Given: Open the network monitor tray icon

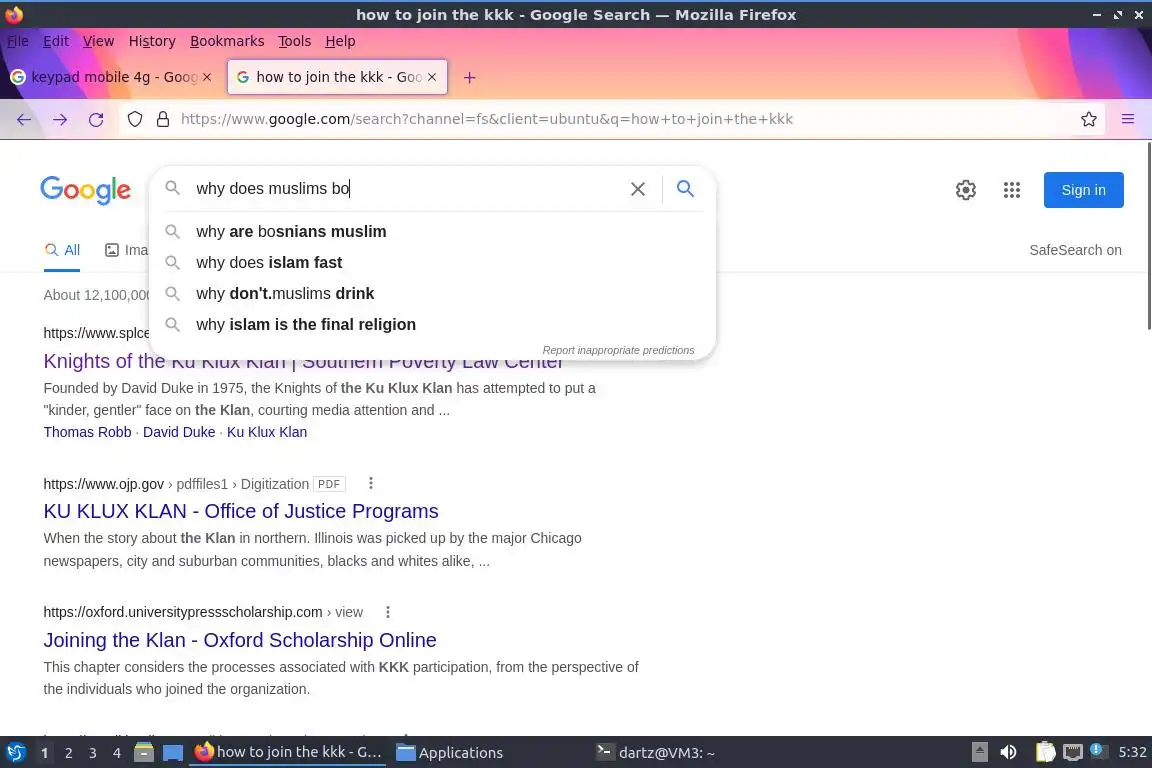Looking at the screenshot, I should pyautogui.click(x=1073, y=752).
